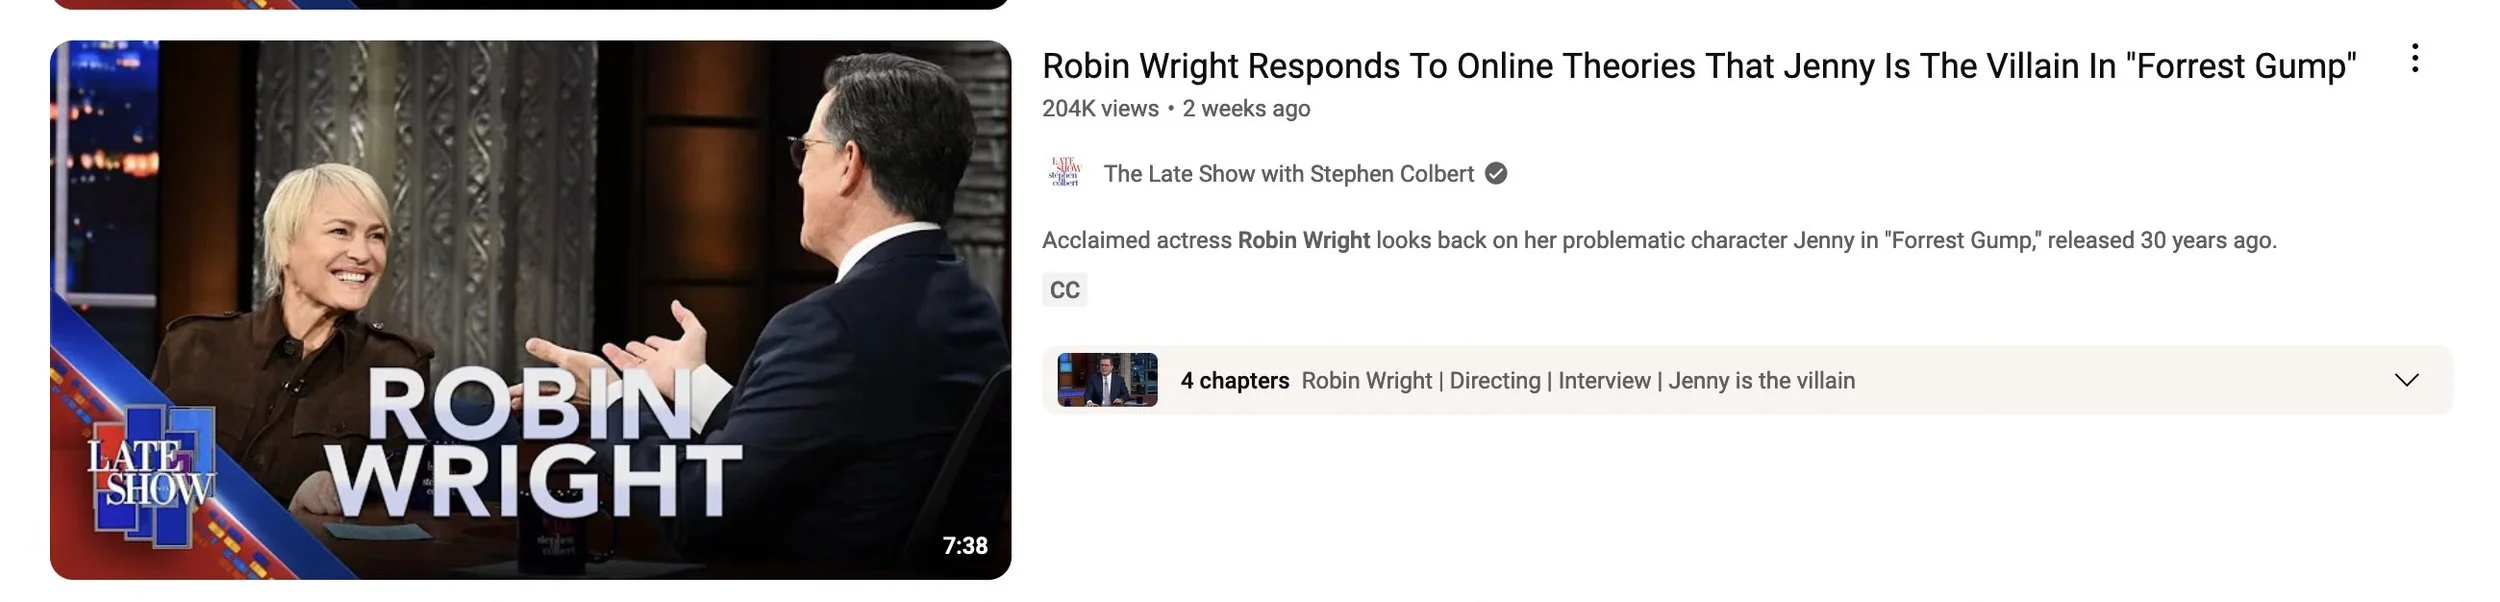The height and width of the screenshot is (602, 2500).
Task: Click The Late Show channel avatar icon
Action: click(1065, 173)
